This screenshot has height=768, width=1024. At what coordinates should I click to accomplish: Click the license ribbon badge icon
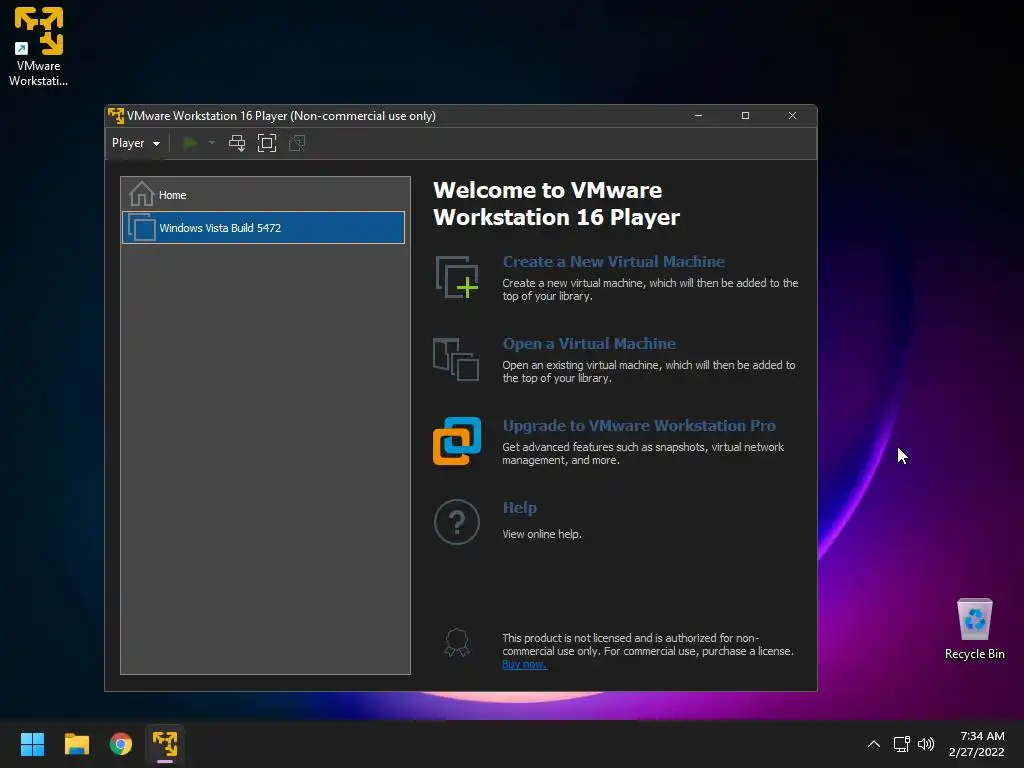456,643
